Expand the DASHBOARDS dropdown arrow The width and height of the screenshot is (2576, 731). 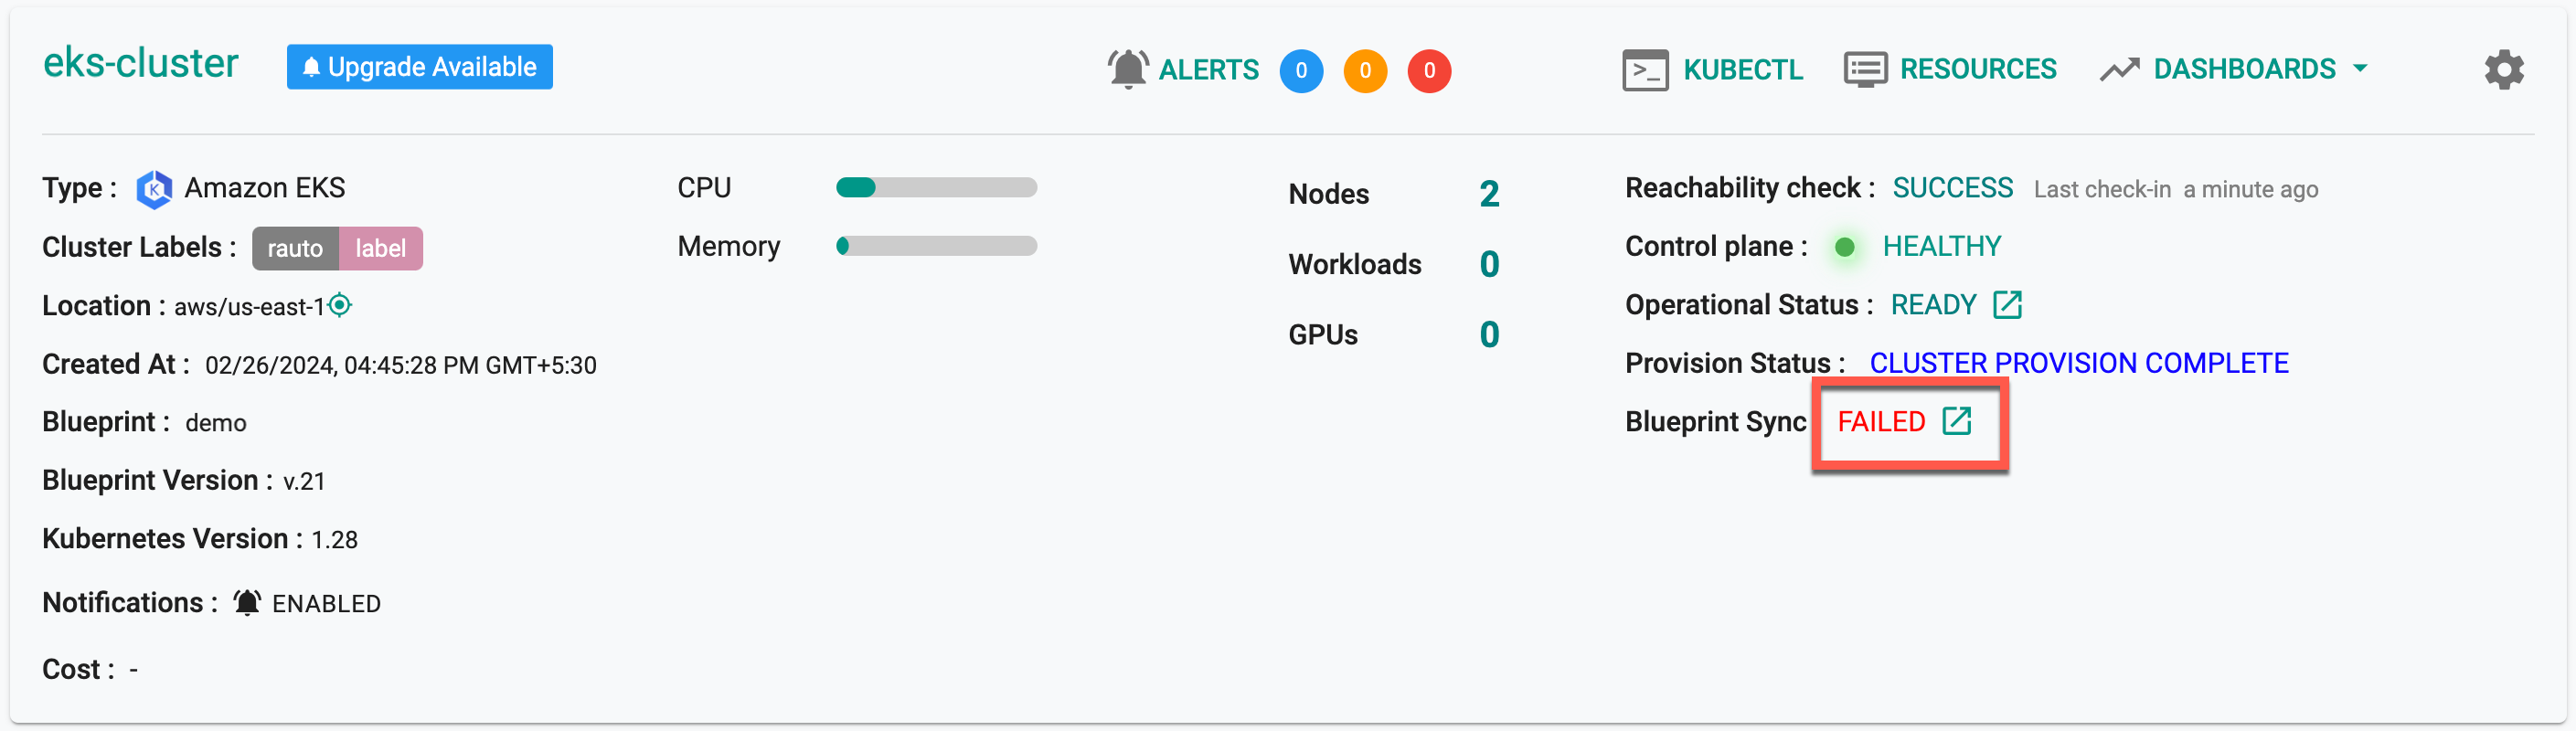coord(2360,69)
